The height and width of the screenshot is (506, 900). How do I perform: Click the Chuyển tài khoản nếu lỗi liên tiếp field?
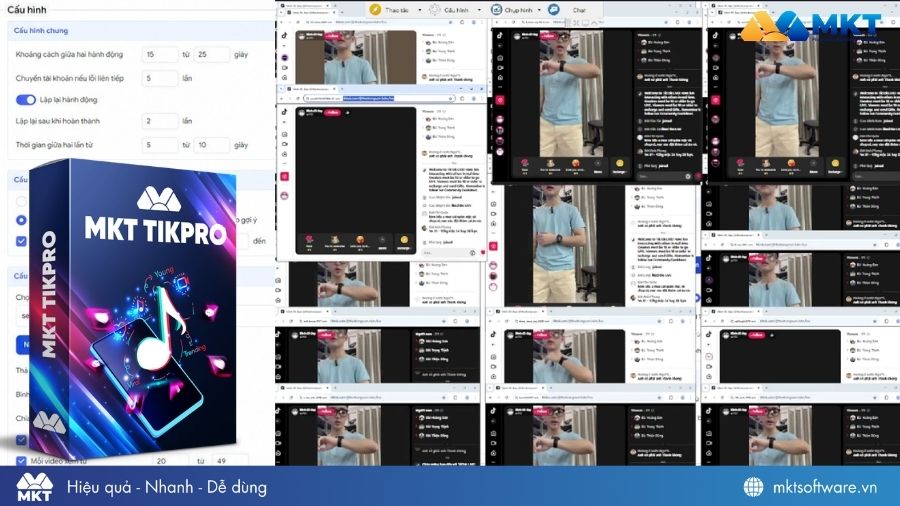click(x=160, y=78)
